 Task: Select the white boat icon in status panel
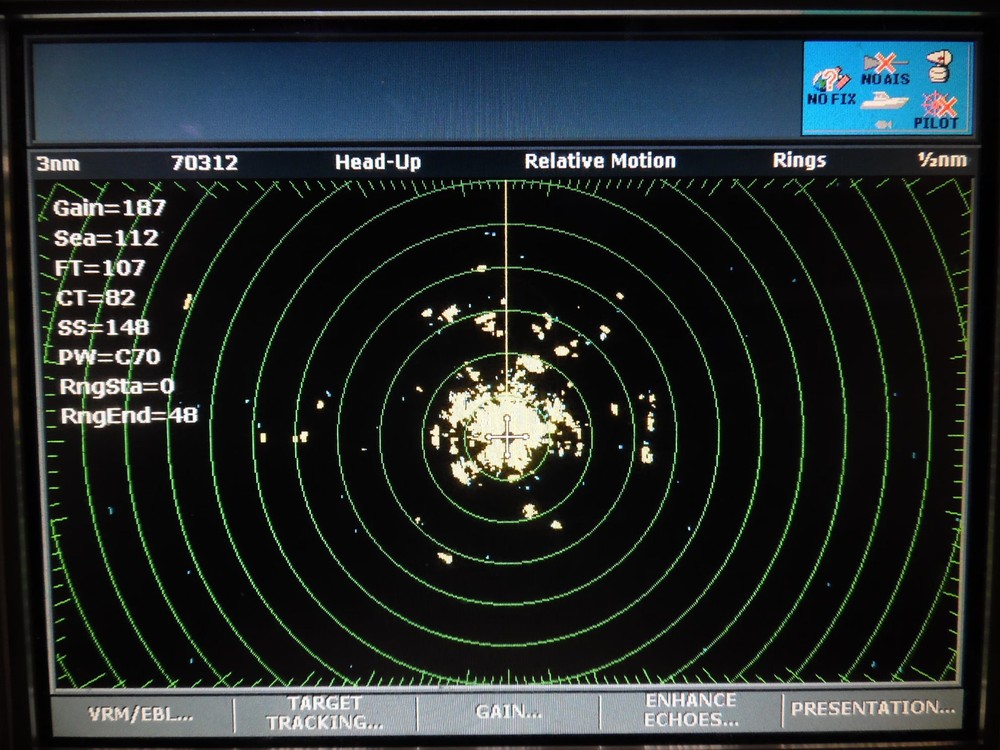884,101
